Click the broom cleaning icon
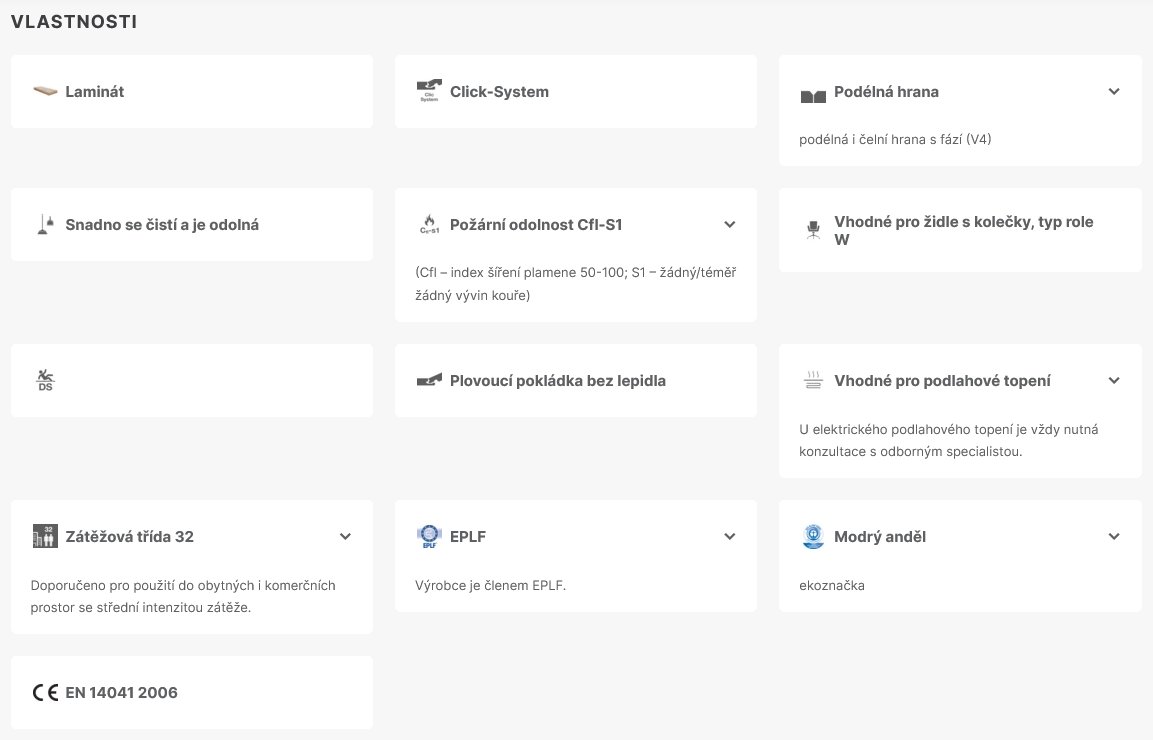This screenshot has height=740, width=1153. tap(45, 225)
